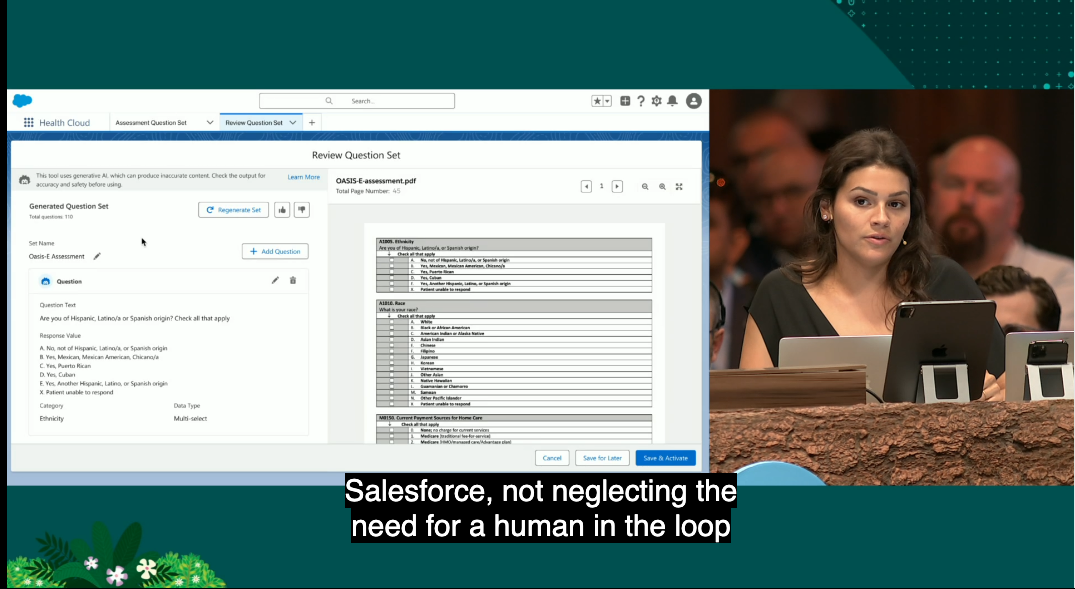Open the Favorites list dropdown arrow

(x=607, y=101)
